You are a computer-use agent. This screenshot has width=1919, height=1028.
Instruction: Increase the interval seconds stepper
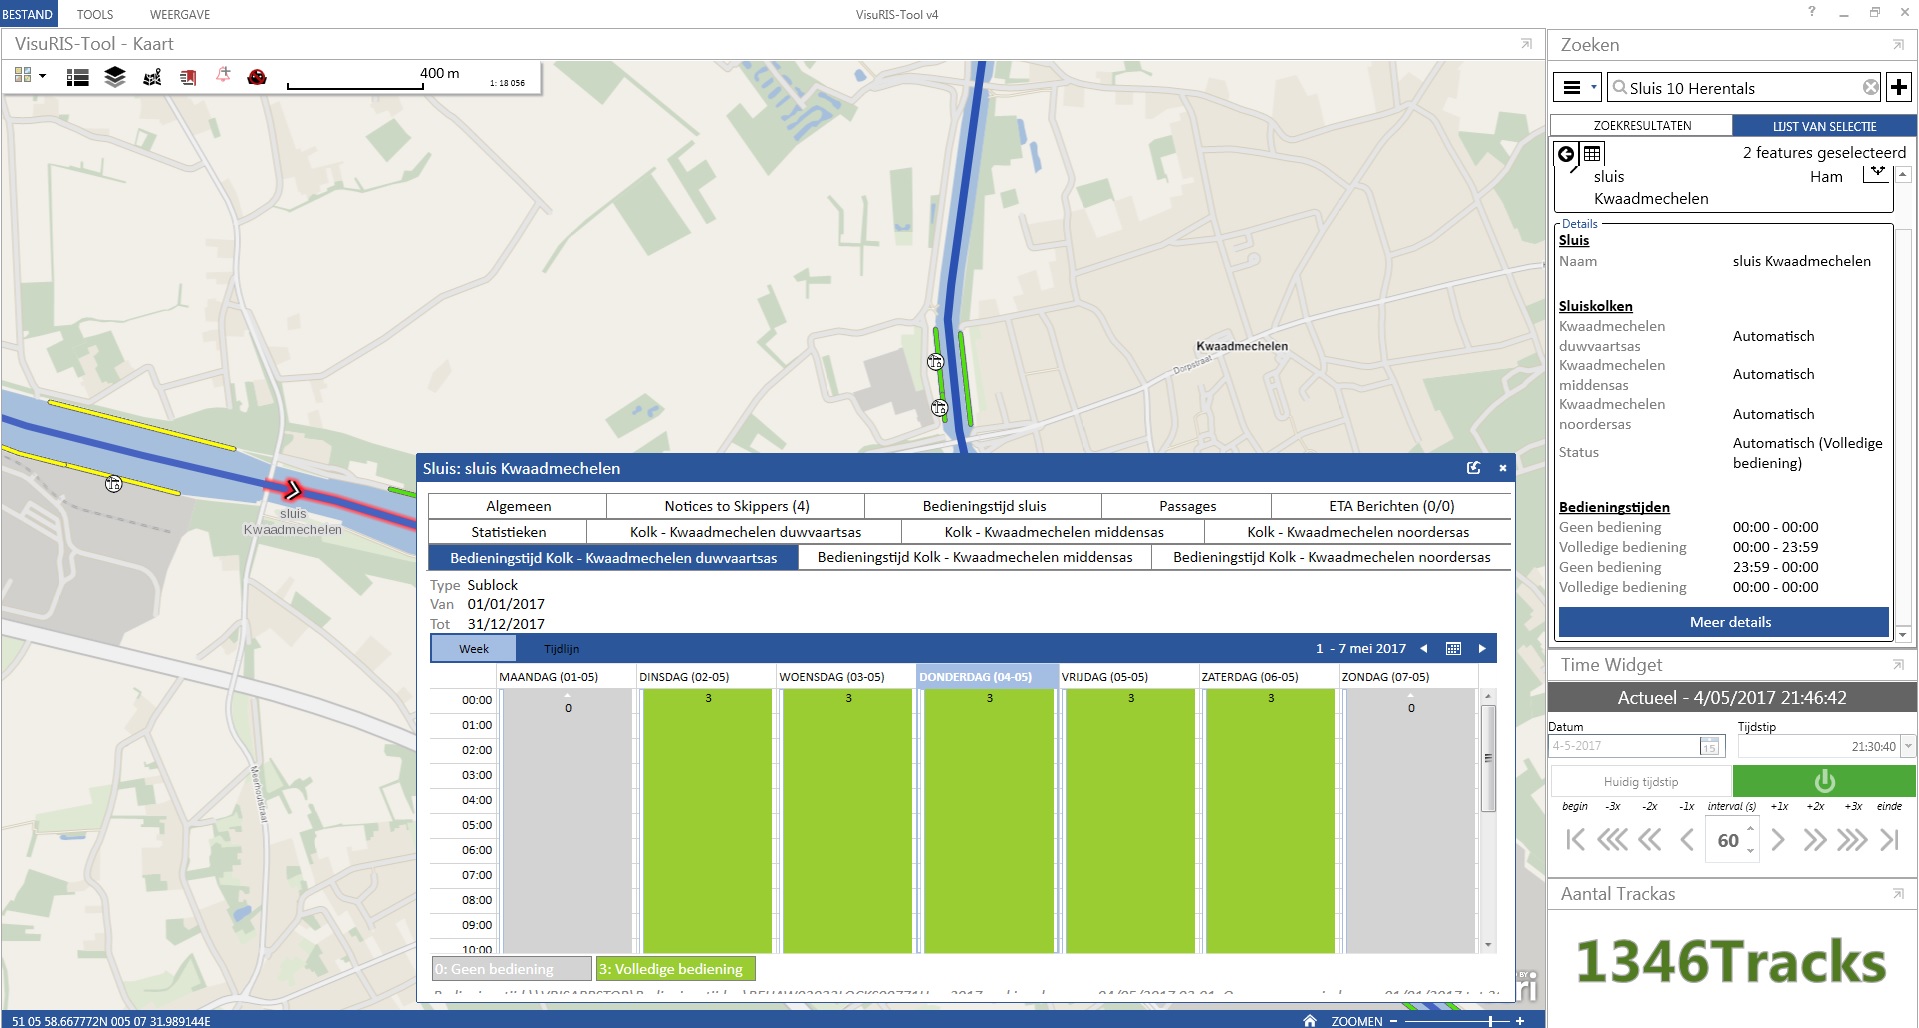pyautogui.click(x=1750, y=829)
